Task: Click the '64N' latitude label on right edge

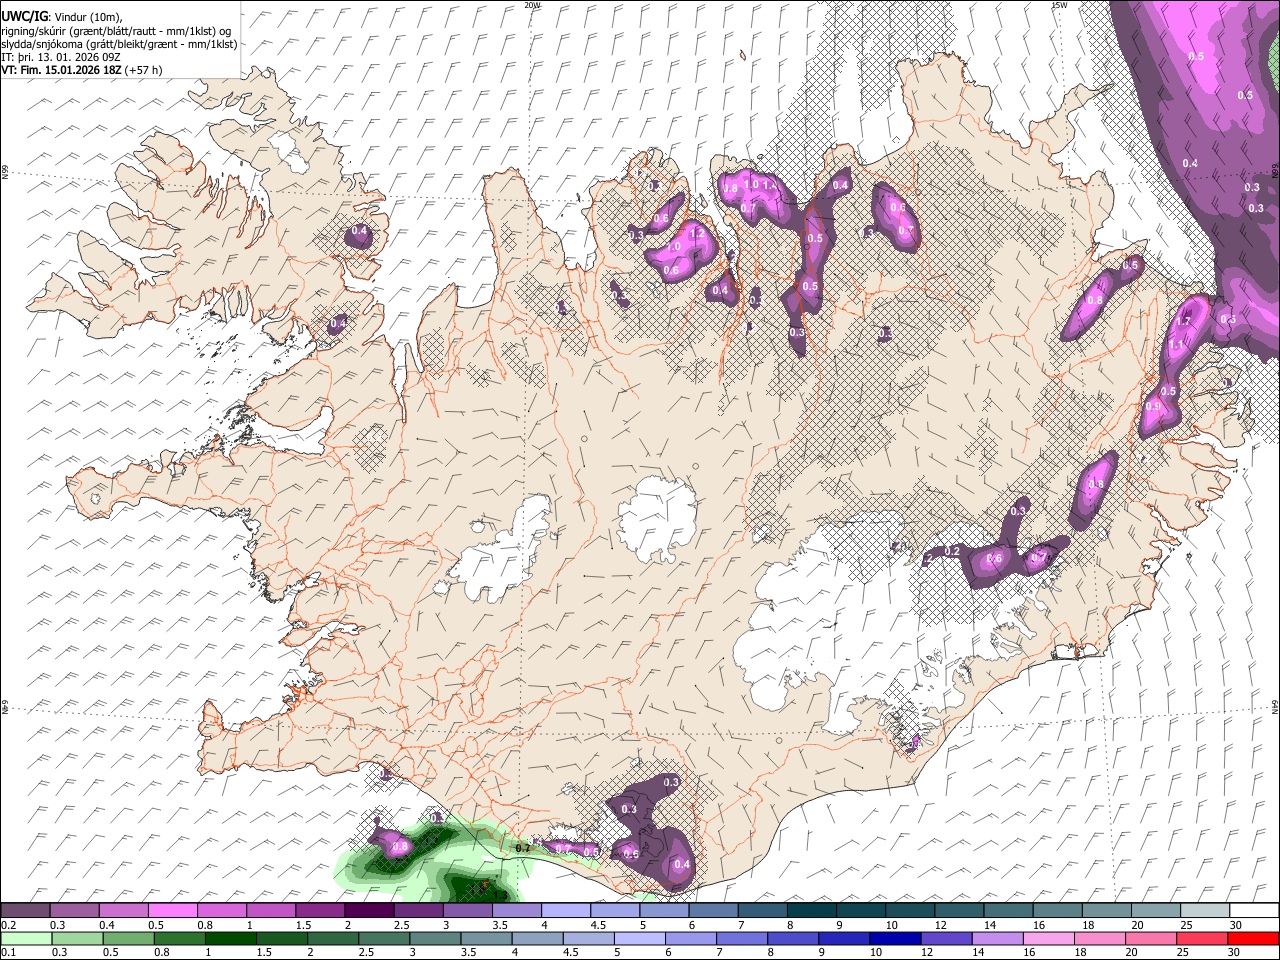Action: 1275,706
